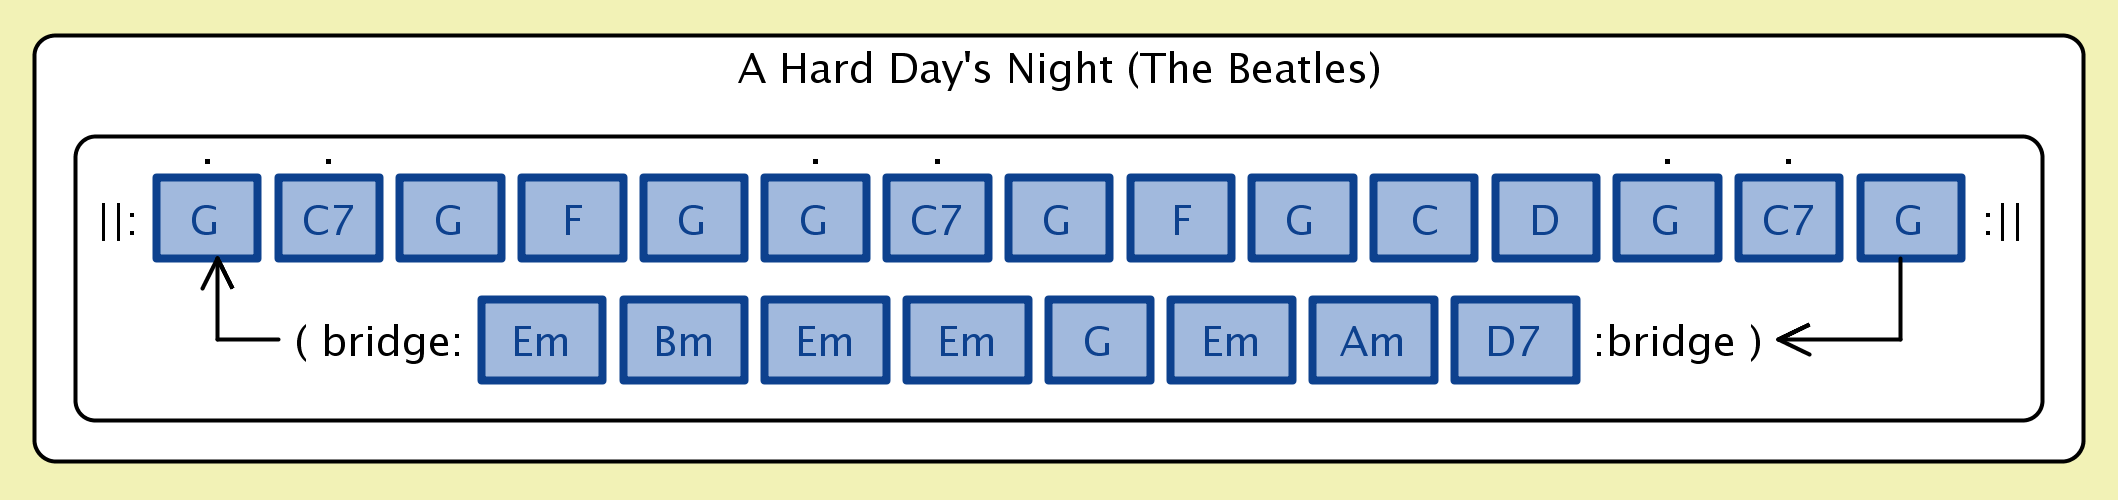Select the Am chord box

(1373, 341)
